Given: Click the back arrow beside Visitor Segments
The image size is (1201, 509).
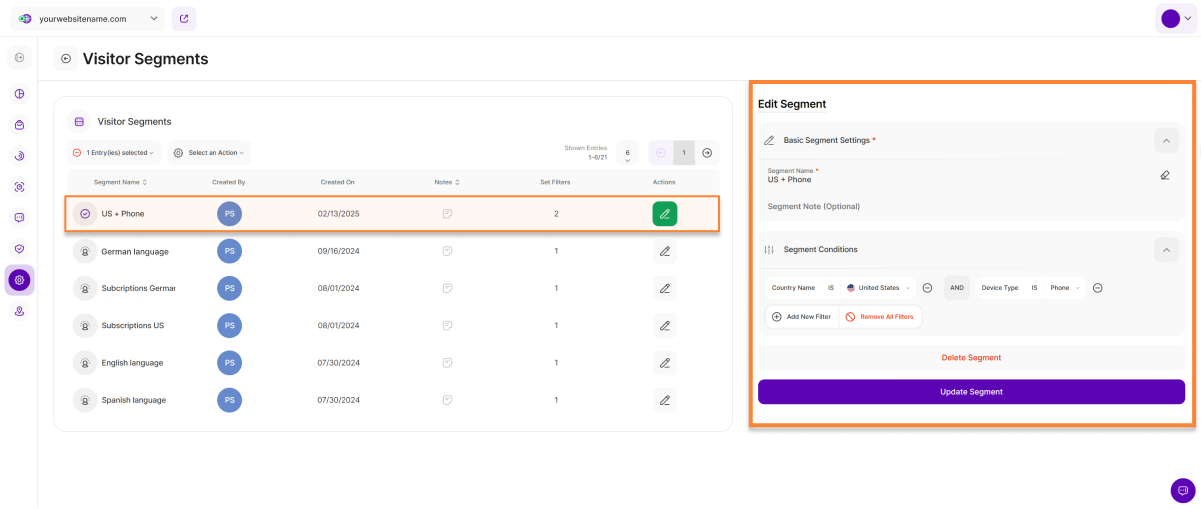Looking at the screenshot, I should coord(66,59).
